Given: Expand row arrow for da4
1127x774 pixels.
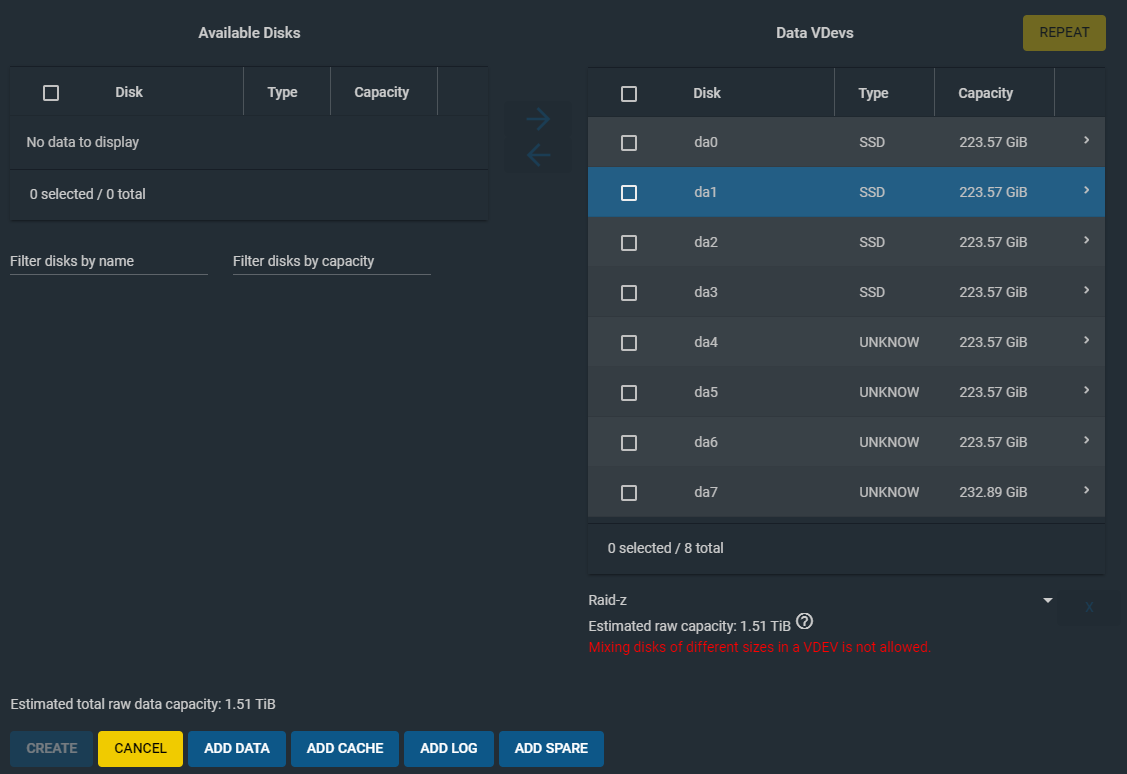Looking at the screenshot, I should coord(1086,341).
